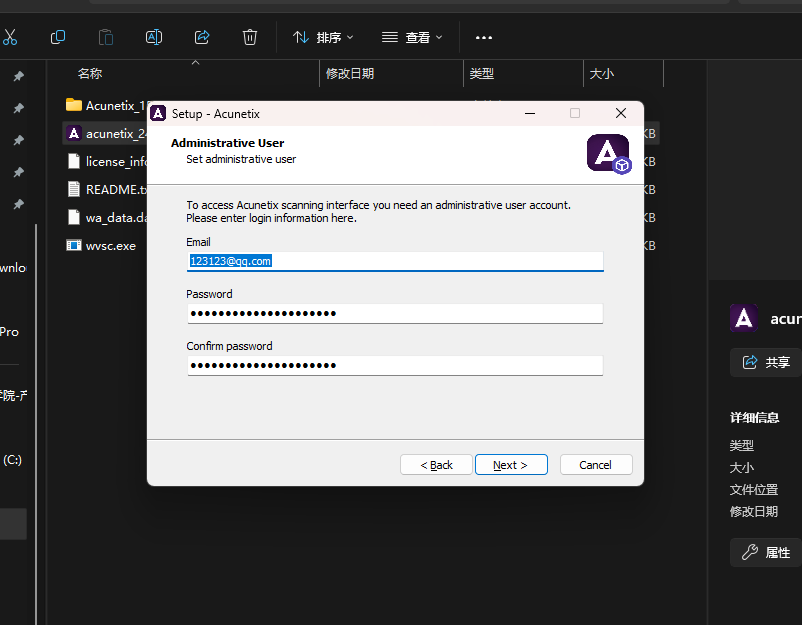The image size is (802, 625).
Task: Select the wa_data file icon
Action: pos(74,217)
